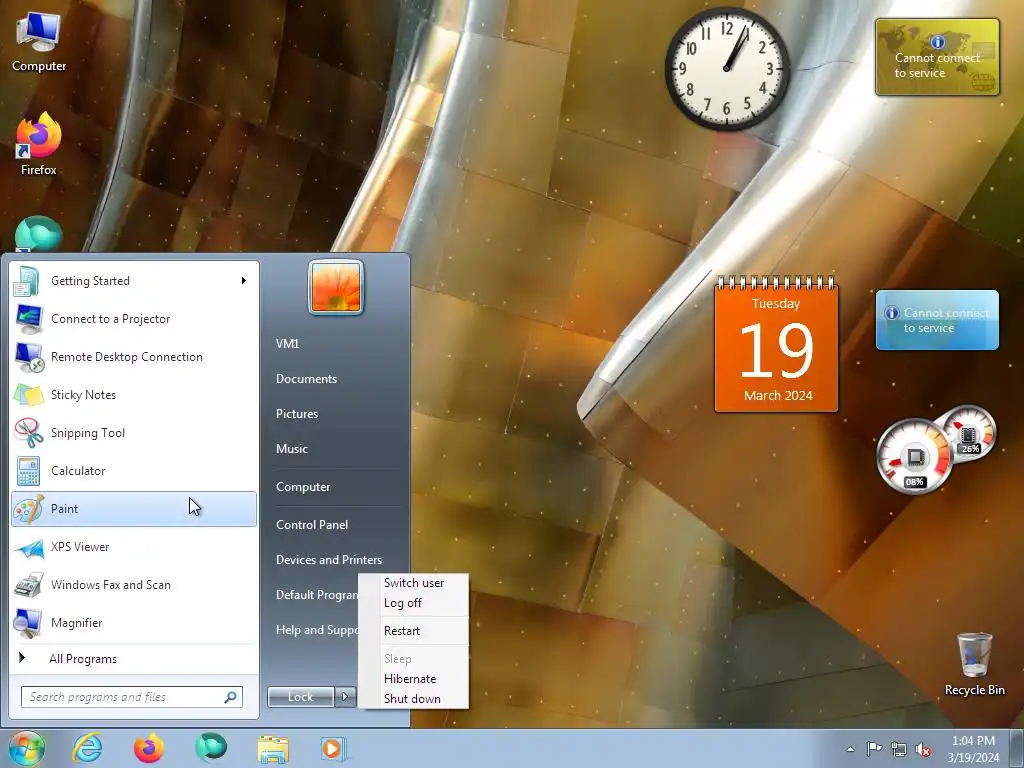Show hidden tray icons arrow
This screenshot has width=1024, height=768.
[x=850, y=749]
